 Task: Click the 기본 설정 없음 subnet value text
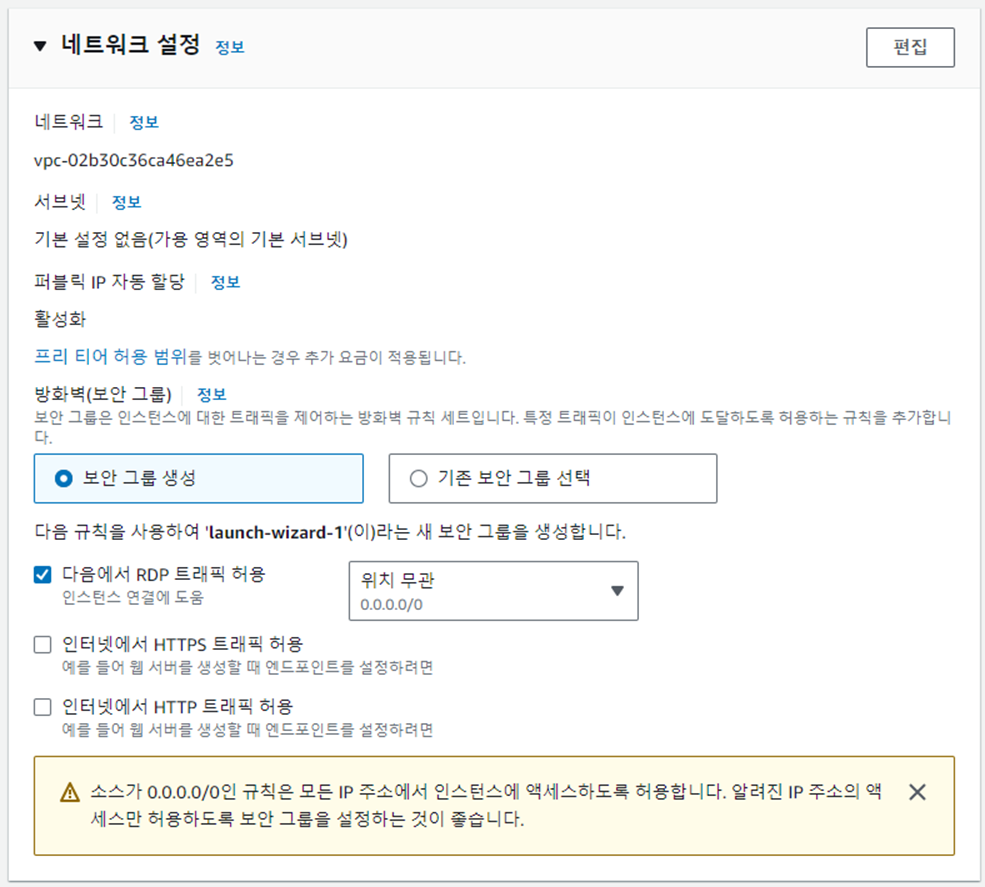coord(191,239)
